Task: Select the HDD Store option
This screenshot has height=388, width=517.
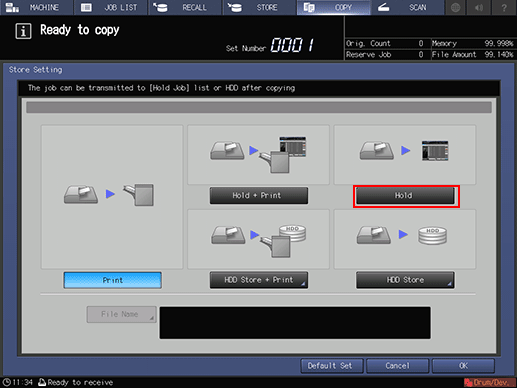Action: click(405, 280)
